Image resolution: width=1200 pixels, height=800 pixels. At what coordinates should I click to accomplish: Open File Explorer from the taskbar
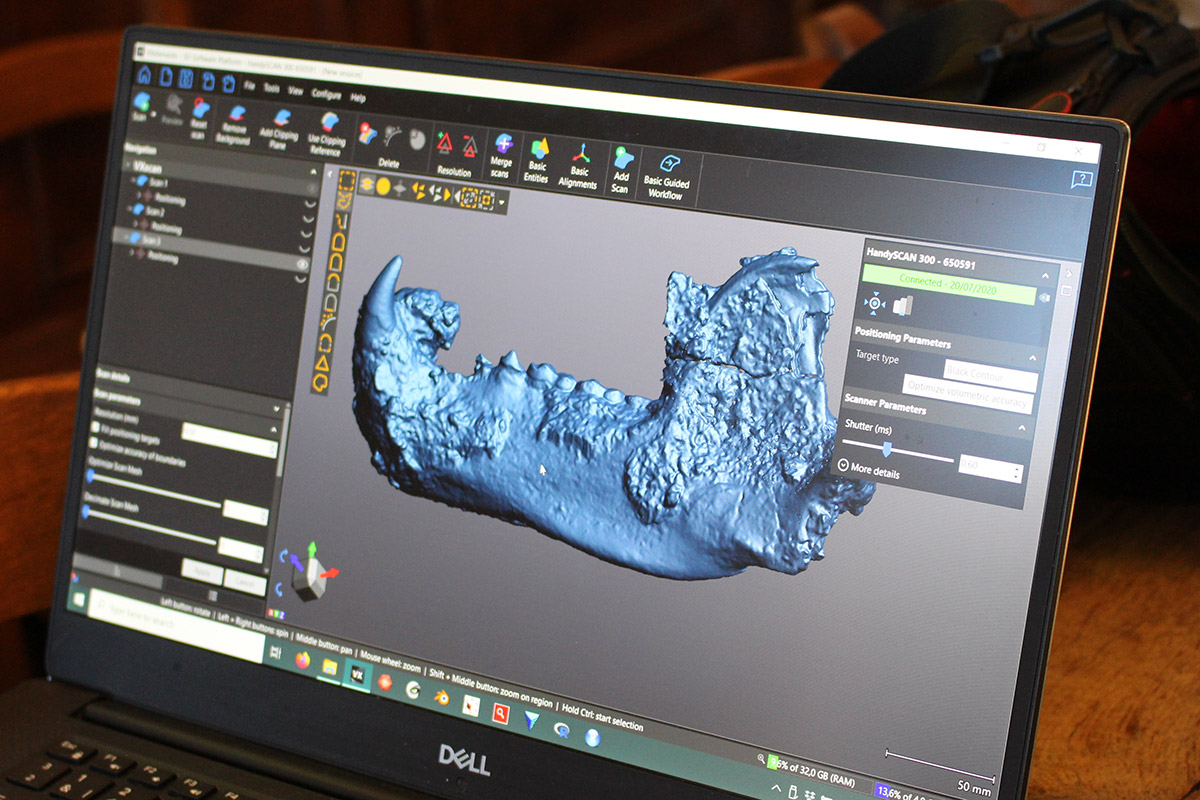(329, 667)
